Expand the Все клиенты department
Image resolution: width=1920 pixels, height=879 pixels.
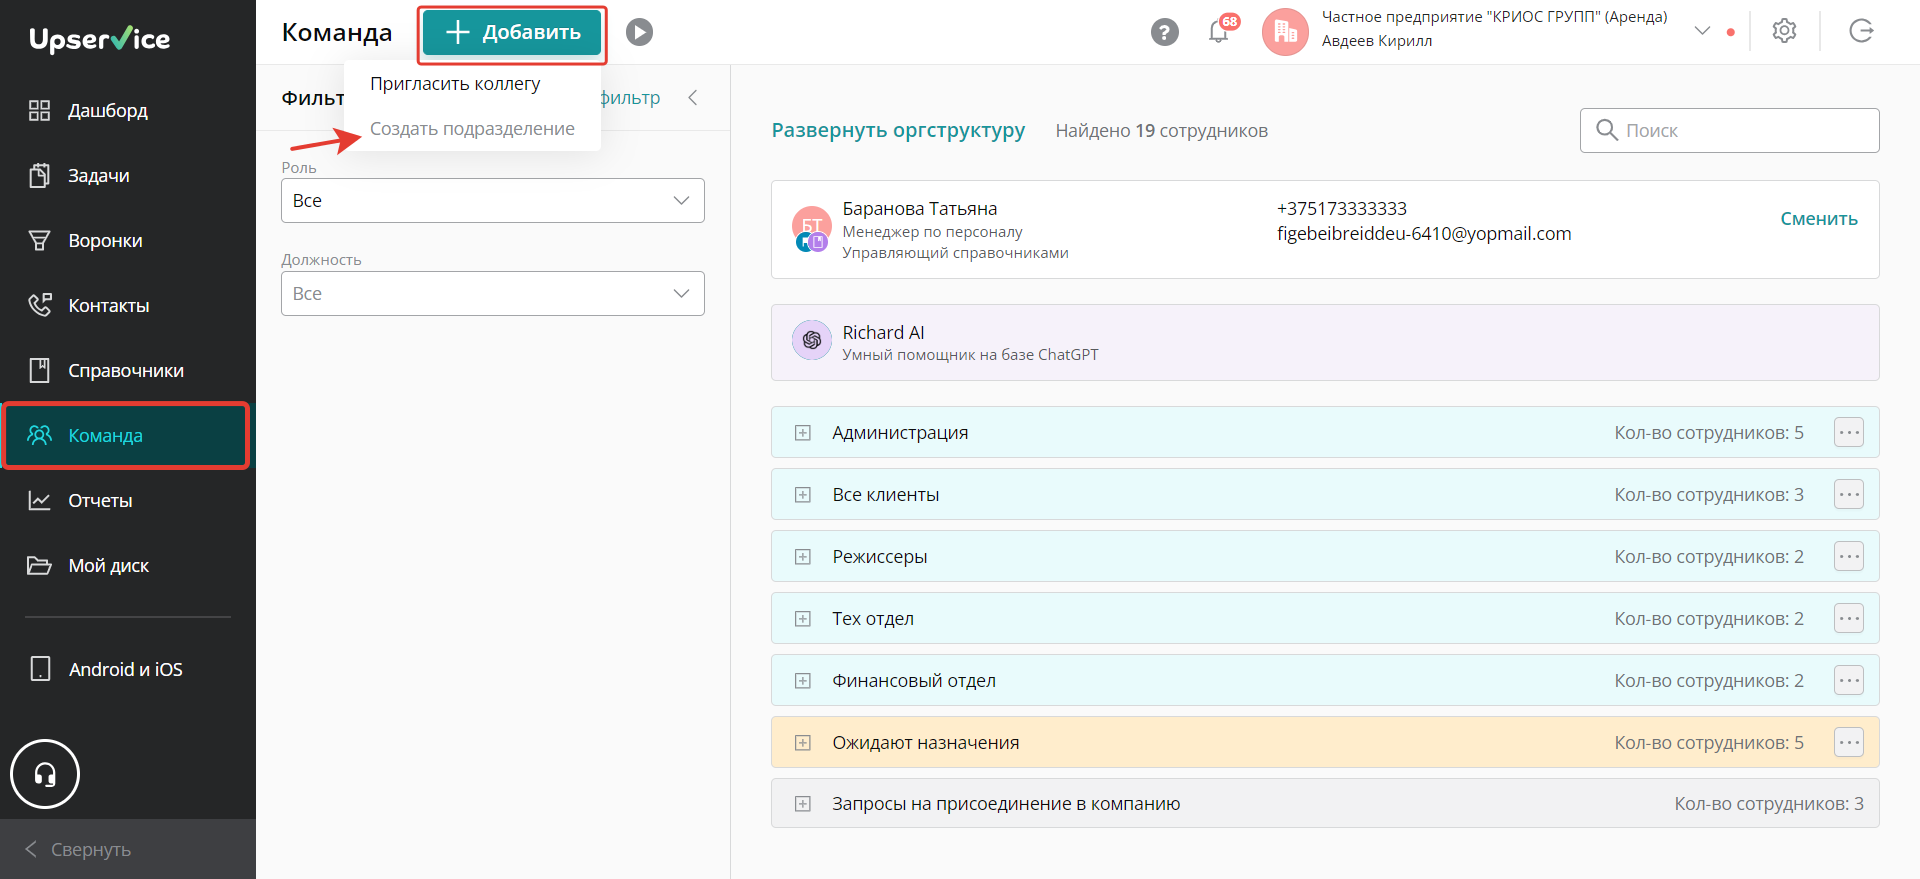click(x=803, y=495)
